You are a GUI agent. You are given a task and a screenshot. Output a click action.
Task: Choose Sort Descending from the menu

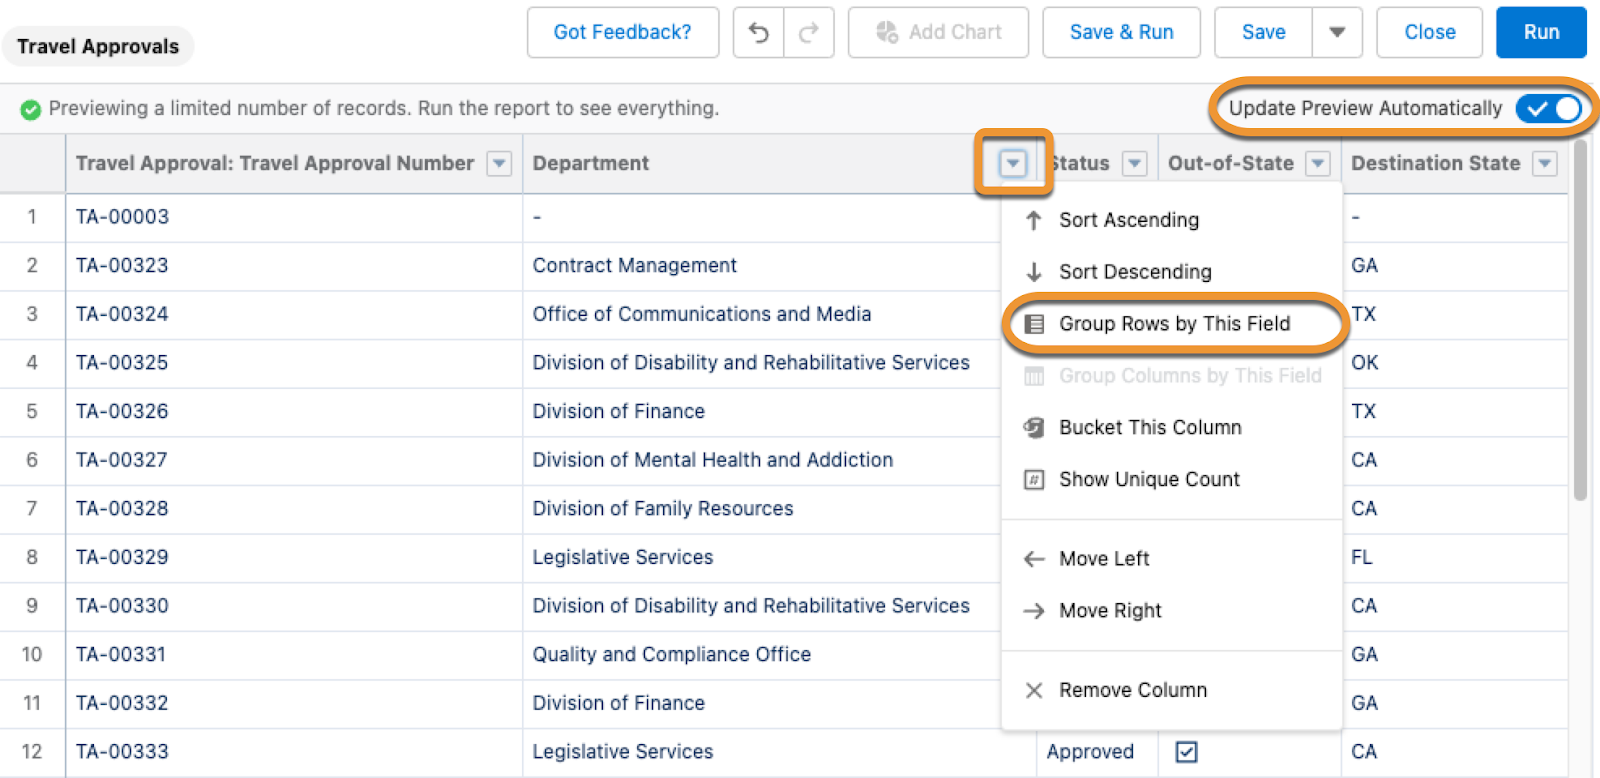[x=1135, y=272]
